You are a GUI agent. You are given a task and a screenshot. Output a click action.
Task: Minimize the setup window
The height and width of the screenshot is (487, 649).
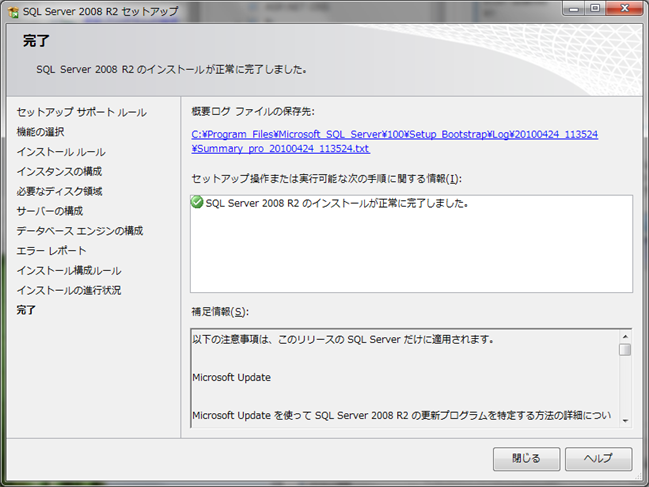click(574, 8)
